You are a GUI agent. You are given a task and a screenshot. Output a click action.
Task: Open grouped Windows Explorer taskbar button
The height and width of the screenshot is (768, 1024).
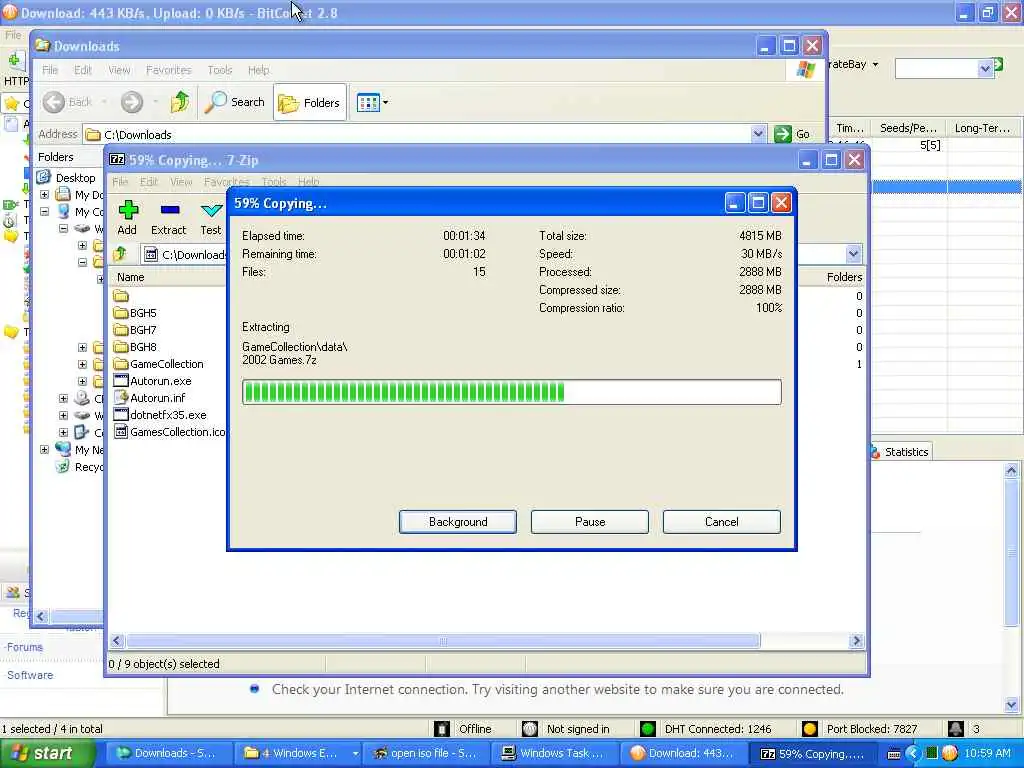pyautogui.click(x=298, y=754)
